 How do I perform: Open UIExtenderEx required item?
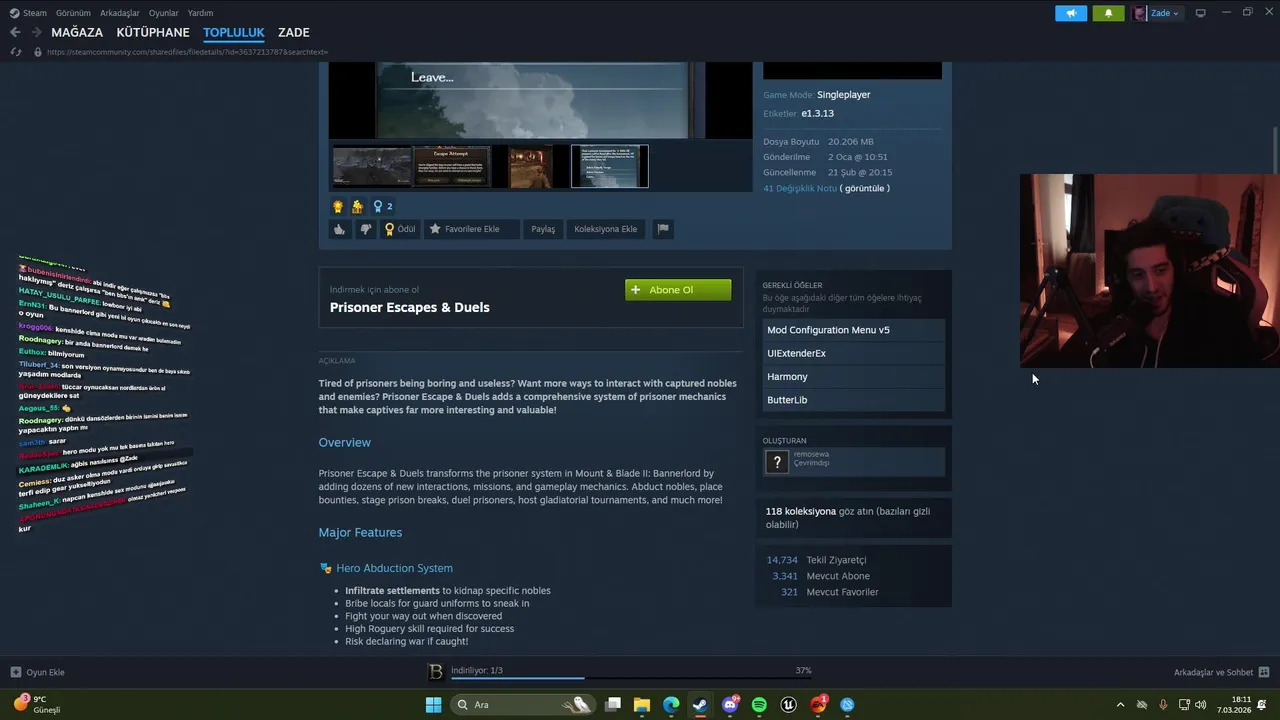(x=853, y=353)
